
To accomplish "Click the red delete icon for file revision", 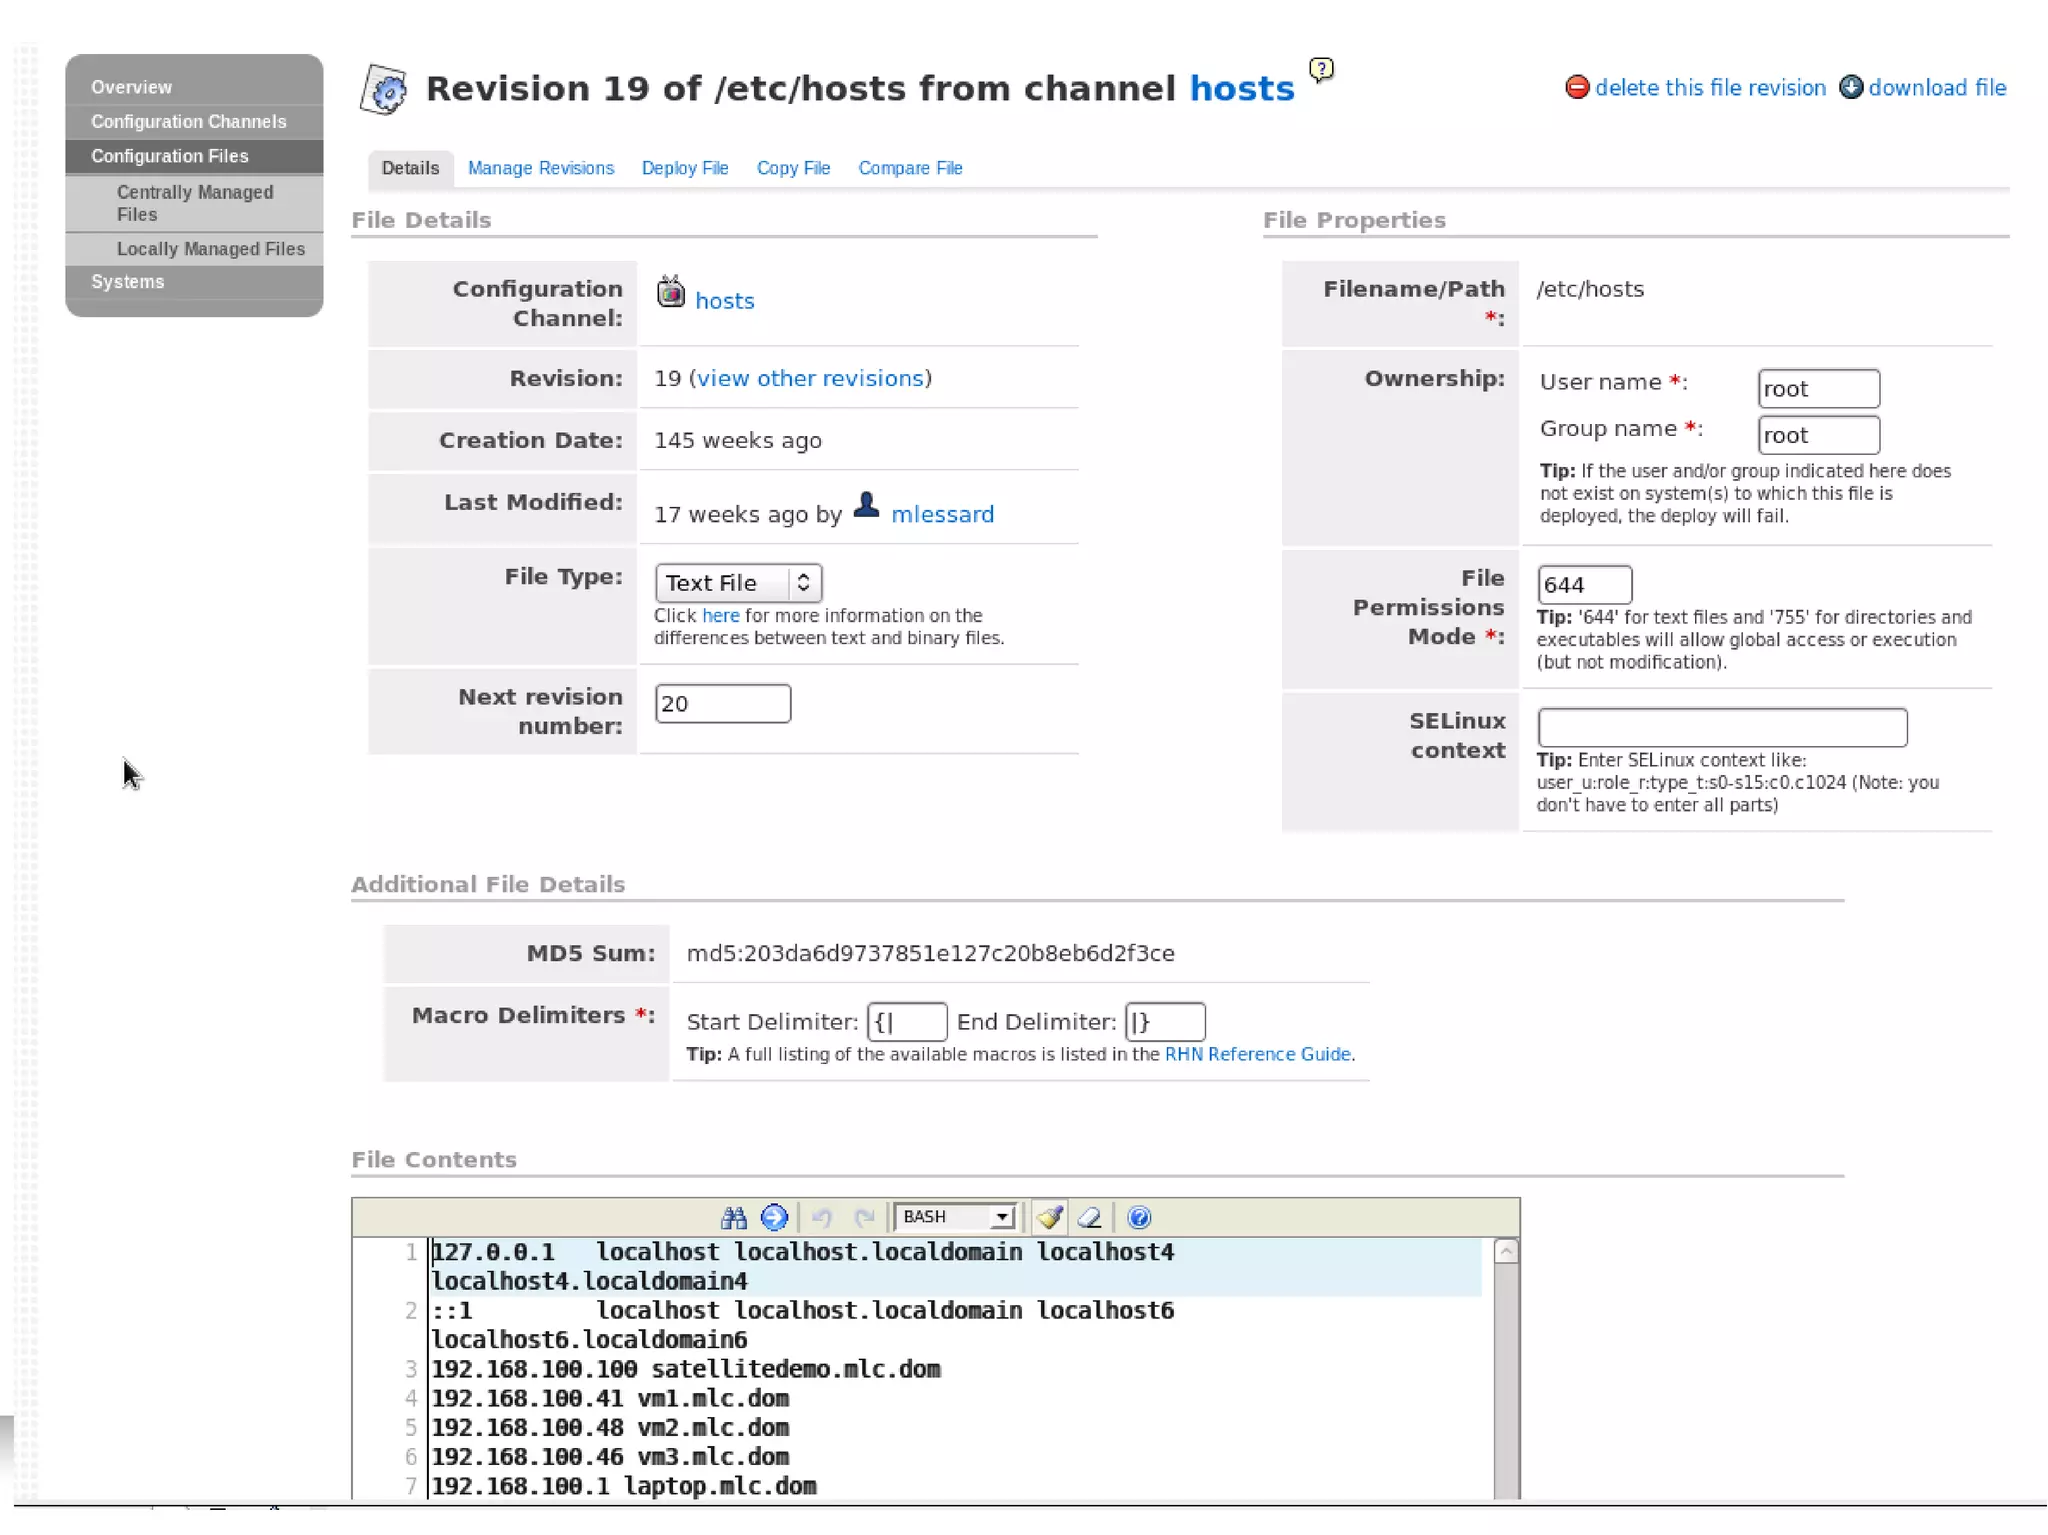I will [1577, 87].
